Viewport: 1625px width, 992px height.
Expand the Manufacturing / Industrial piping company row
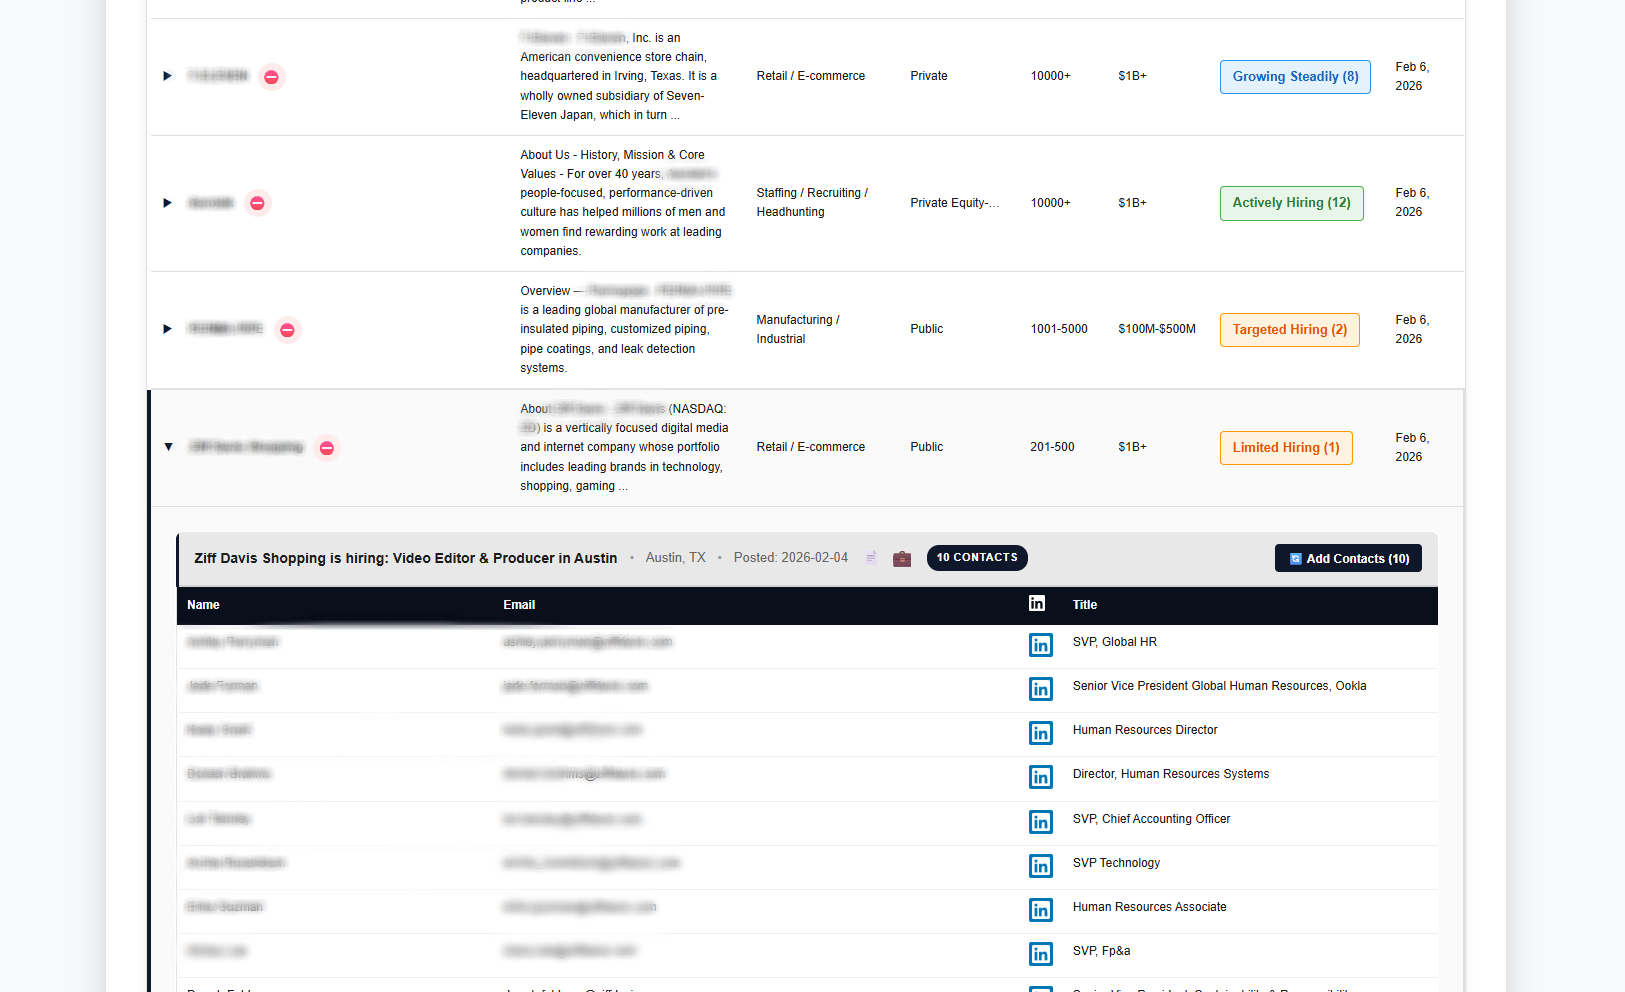(x=167, y=329)
